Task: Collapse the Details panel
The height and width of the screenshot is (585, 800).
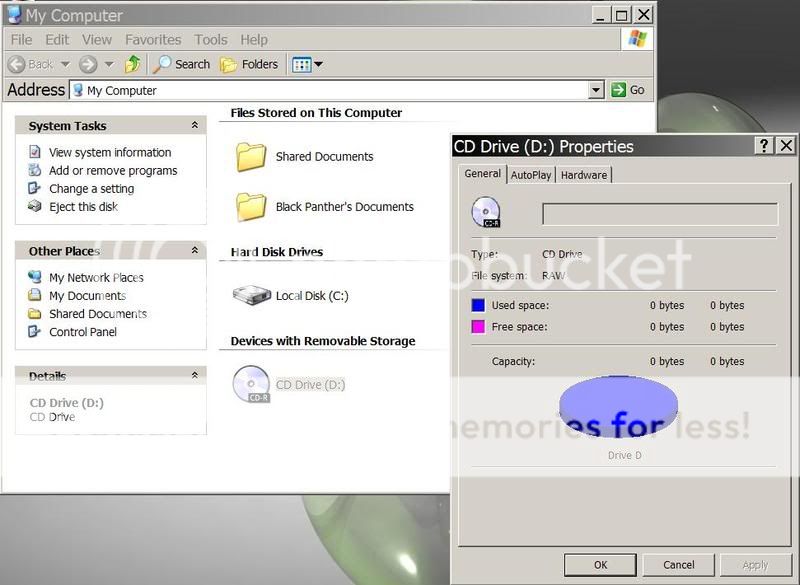Action: pyautogui.click(x=195, y=376)
